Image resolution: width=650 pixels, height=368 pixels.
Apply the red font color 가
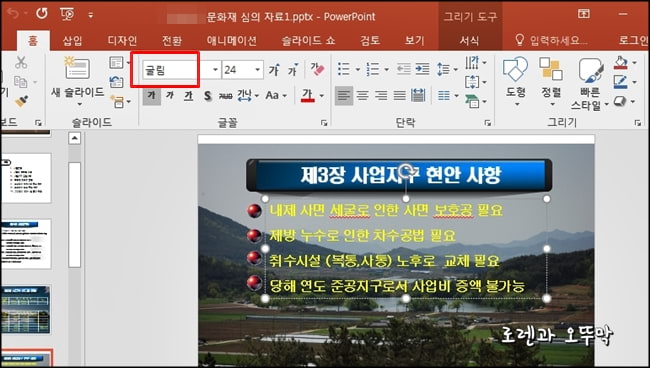307,96
